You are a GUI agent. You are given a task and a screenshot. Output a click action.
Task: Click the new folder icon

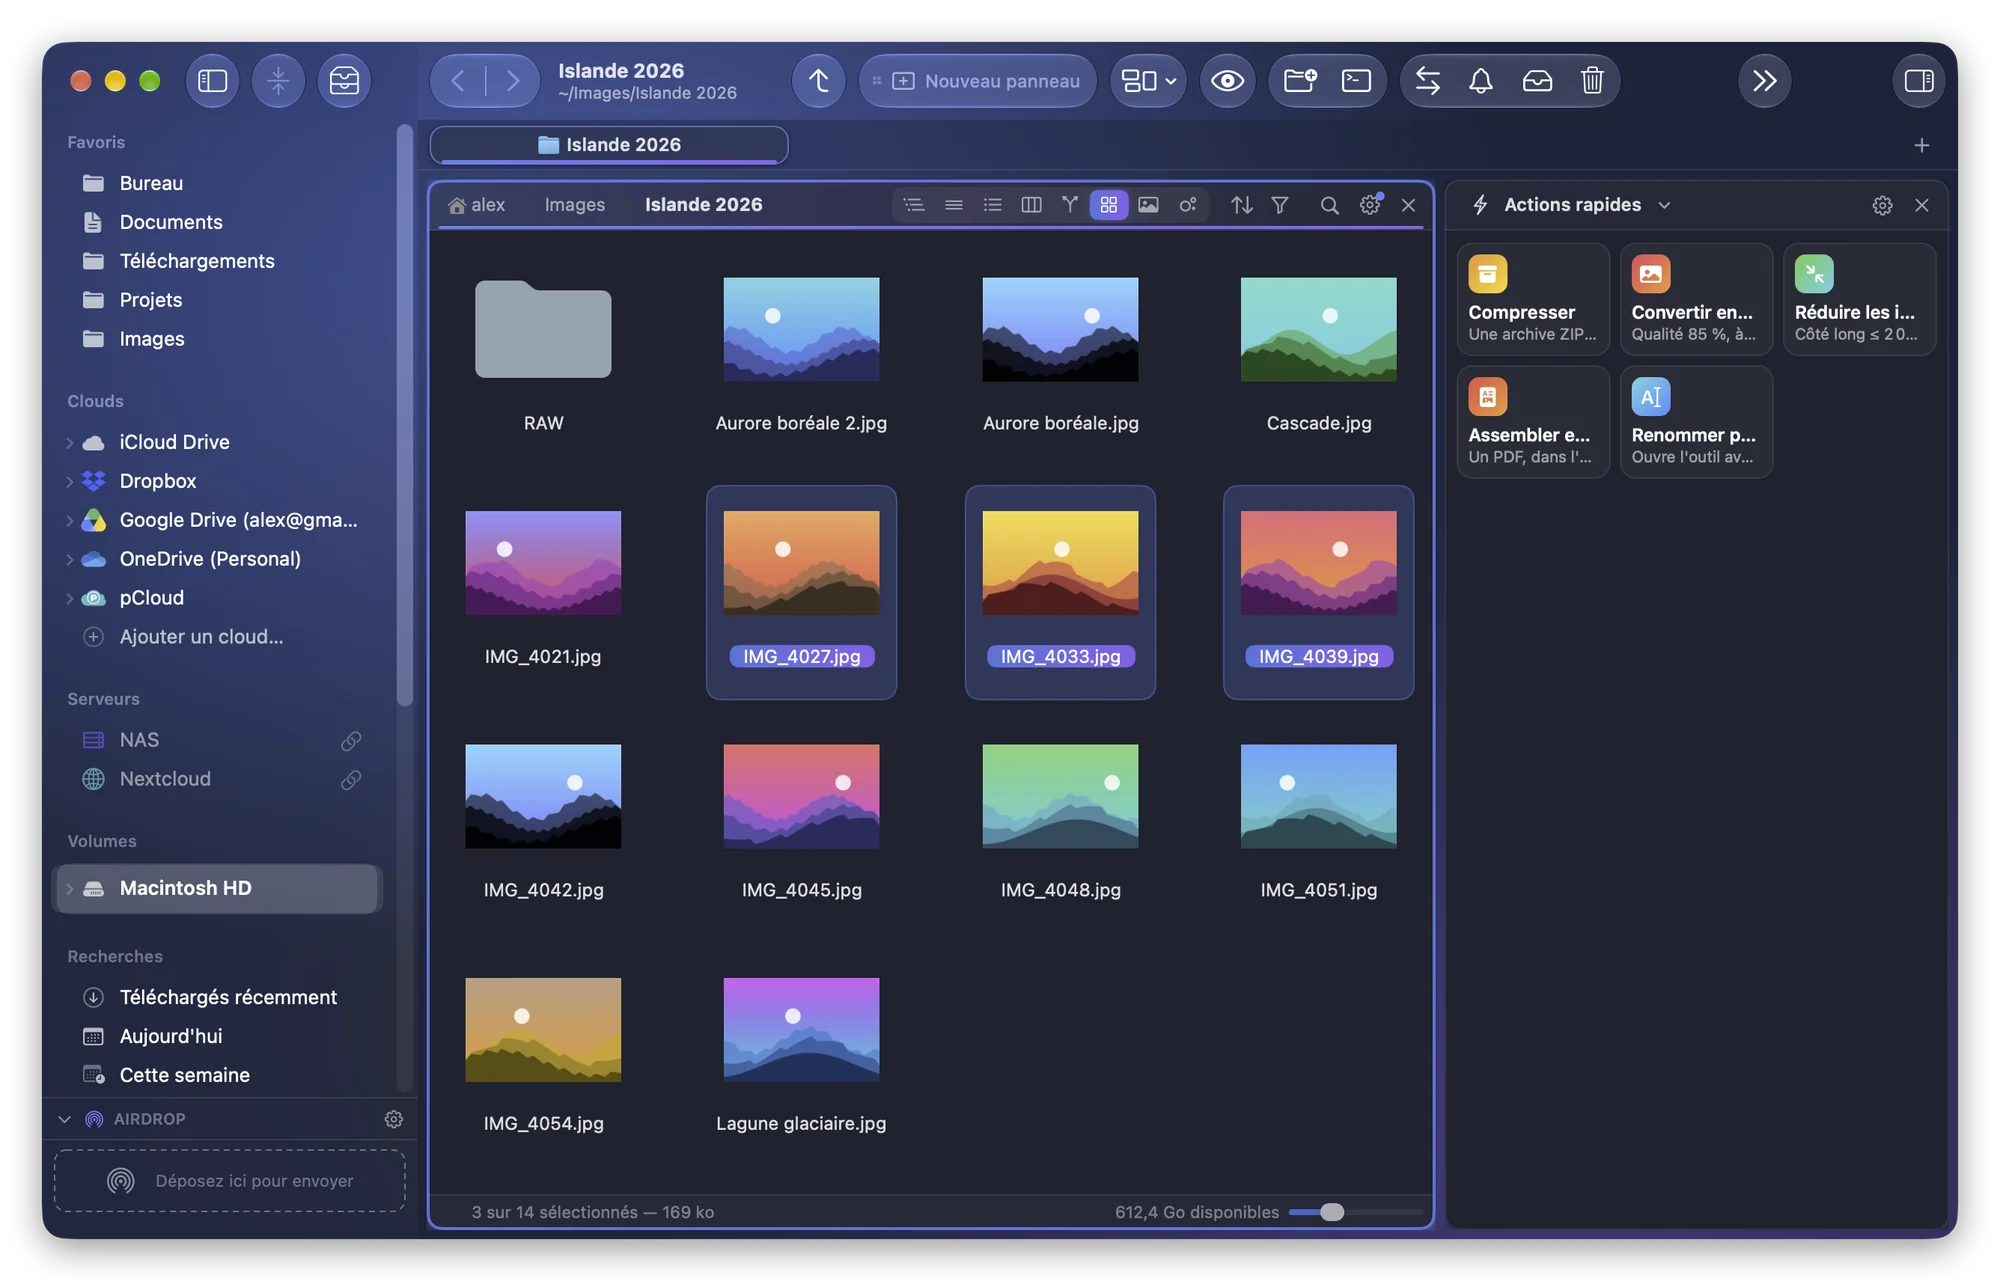(x=1300, y=81)
